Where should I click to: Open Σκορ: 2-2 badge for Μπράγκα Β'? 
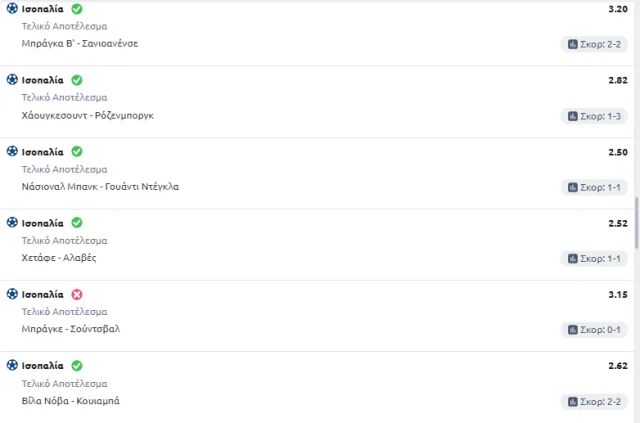(594, 44)
